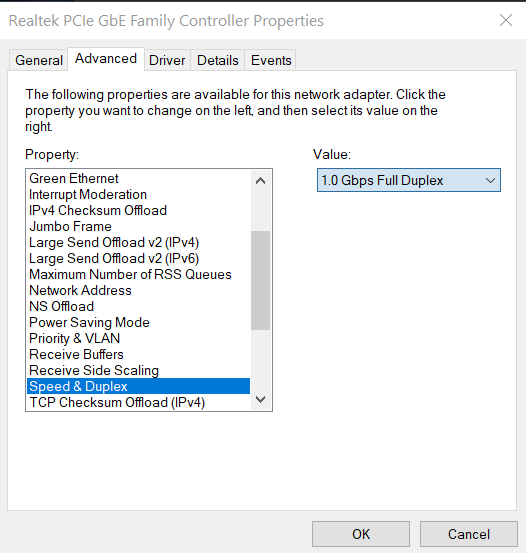This screenshot has width=526, height=553.
Task: Select Speed & Duplex property
Action: (138, 386)
